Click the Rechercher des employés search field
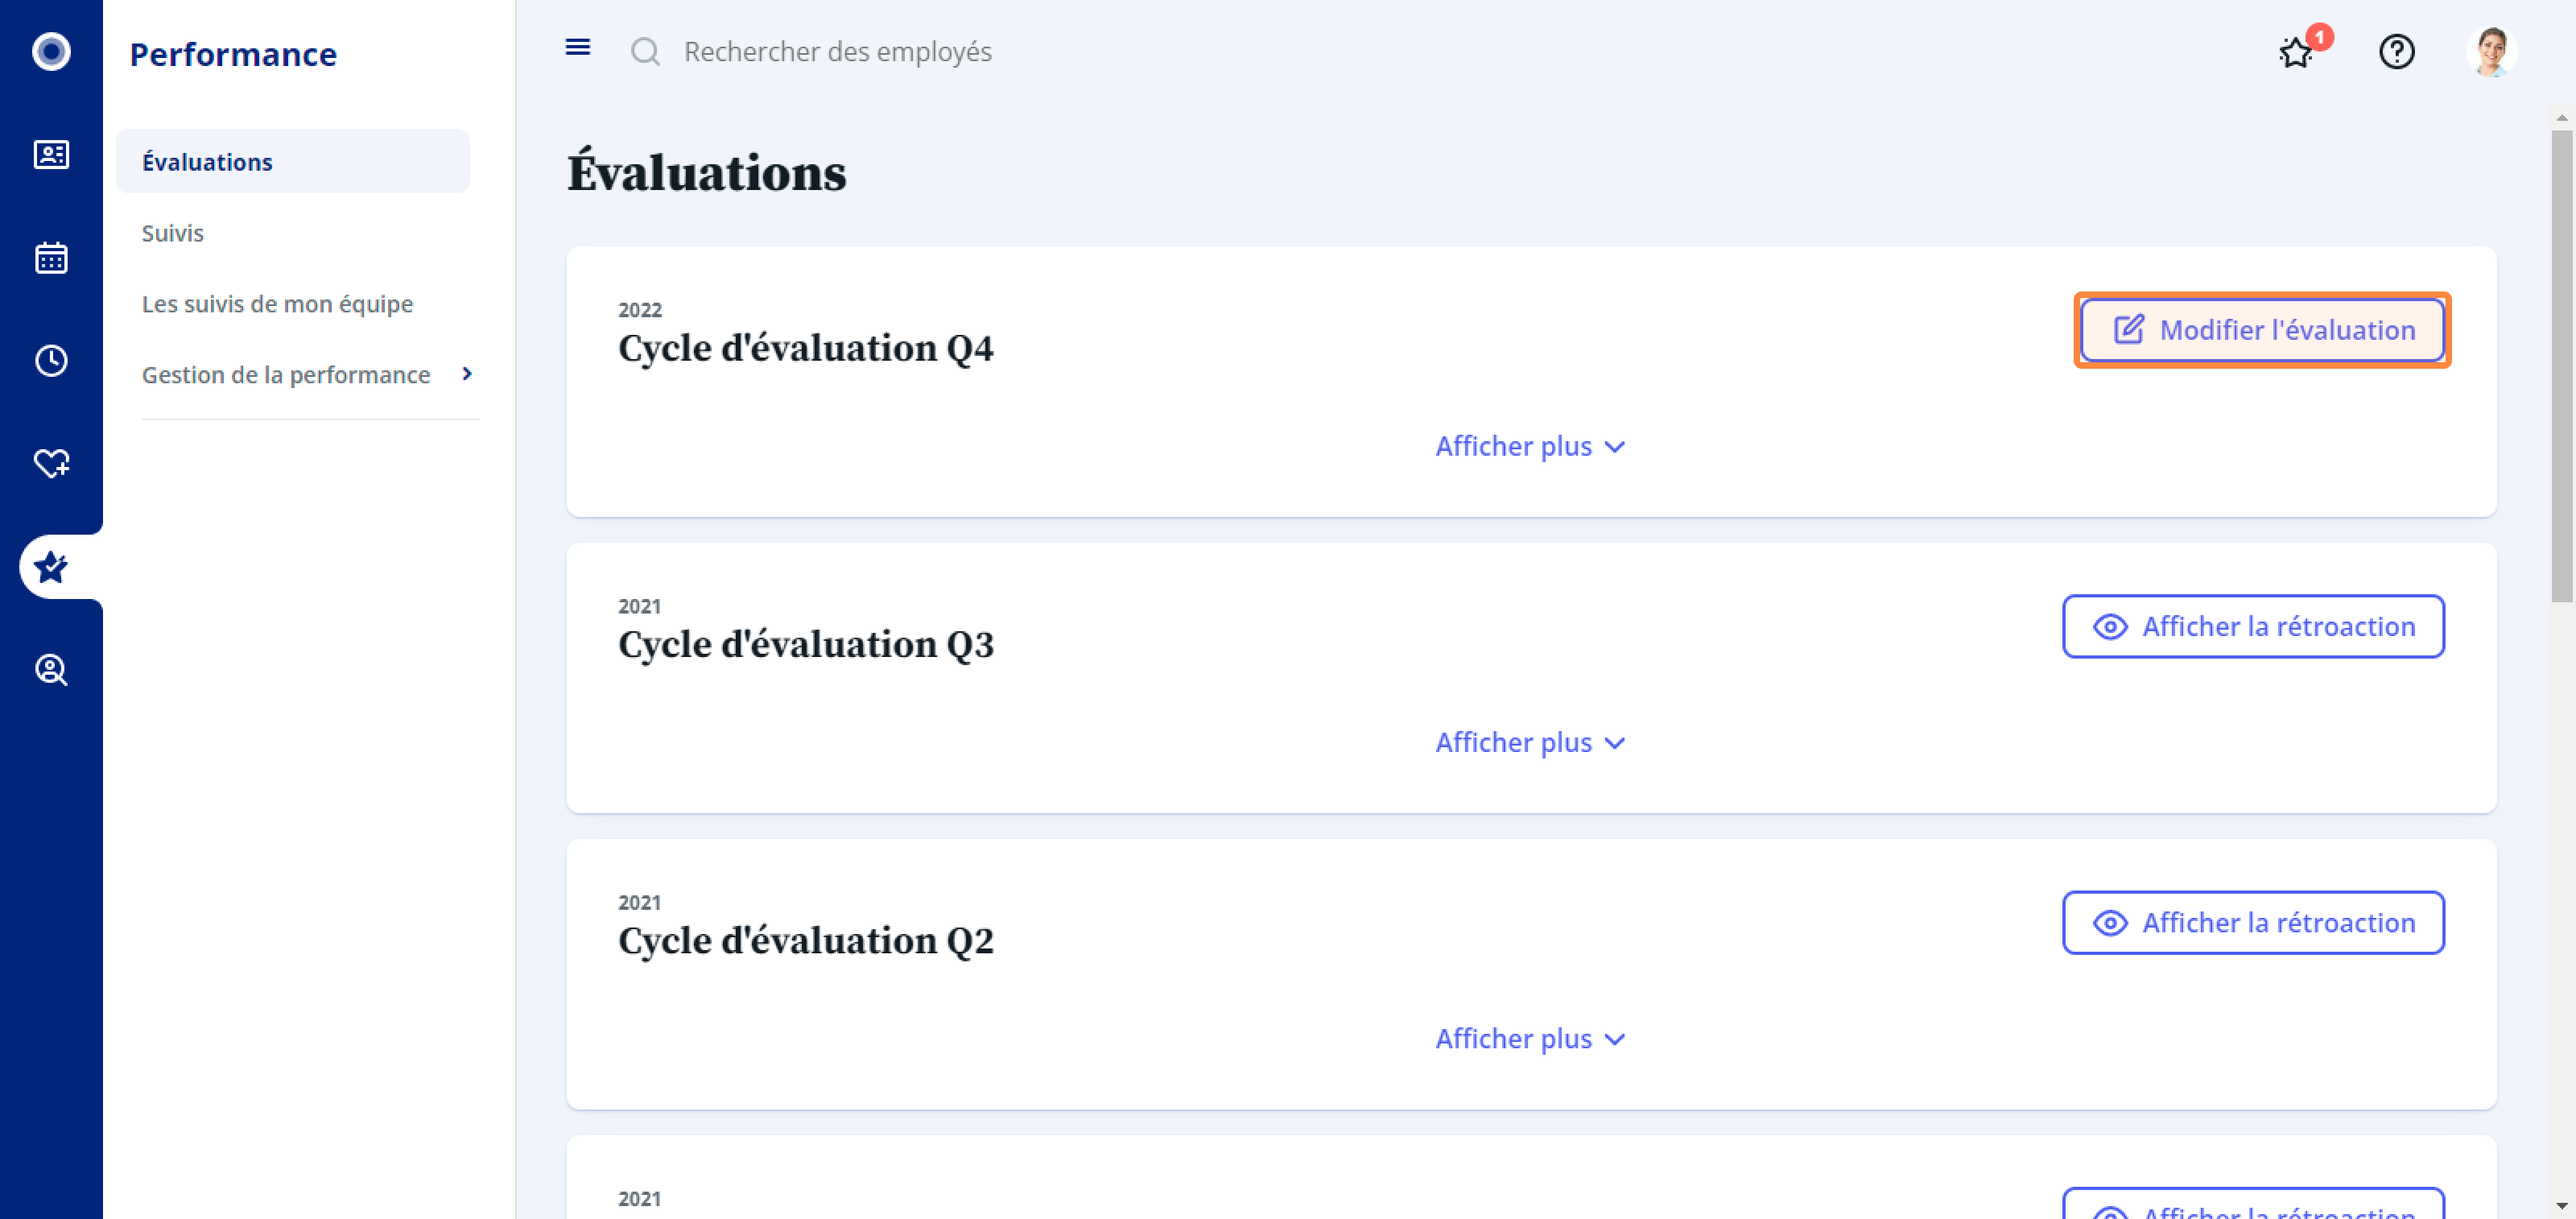The height and width of the screenshot is (1219, 2576). (838, 52)
